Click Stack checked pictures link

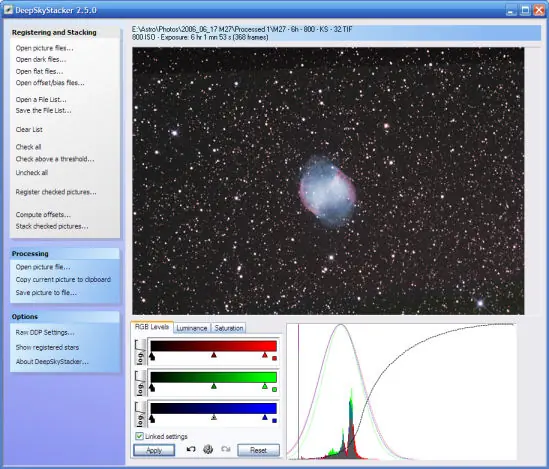click(x=52, y=226)
